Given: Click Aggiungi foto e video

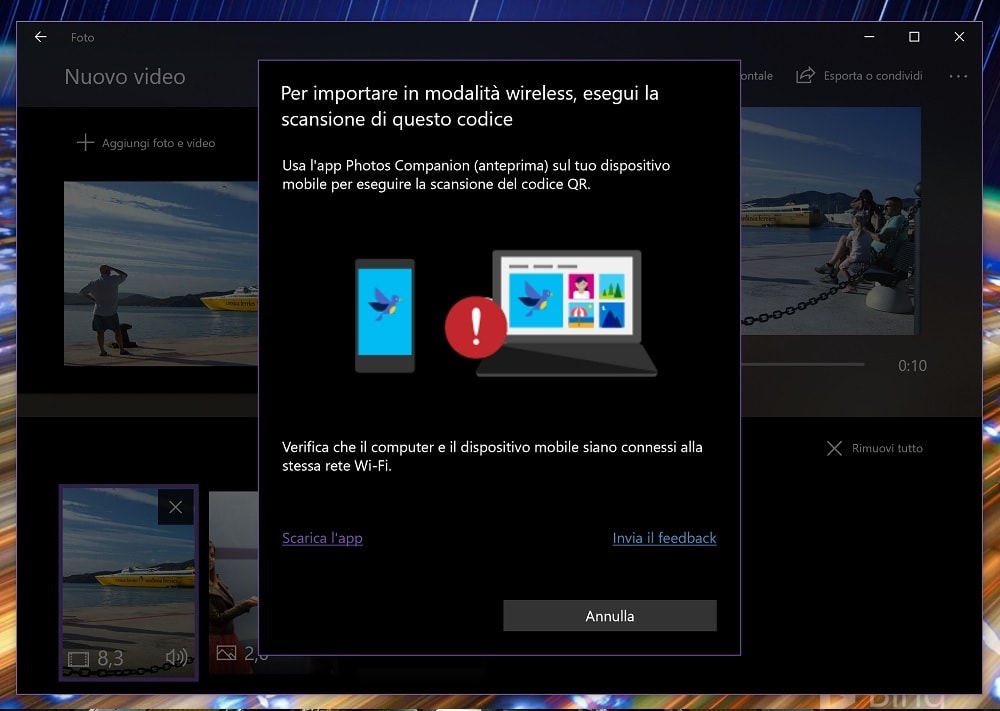Looking at the screenshot, I should pos(146,143).
